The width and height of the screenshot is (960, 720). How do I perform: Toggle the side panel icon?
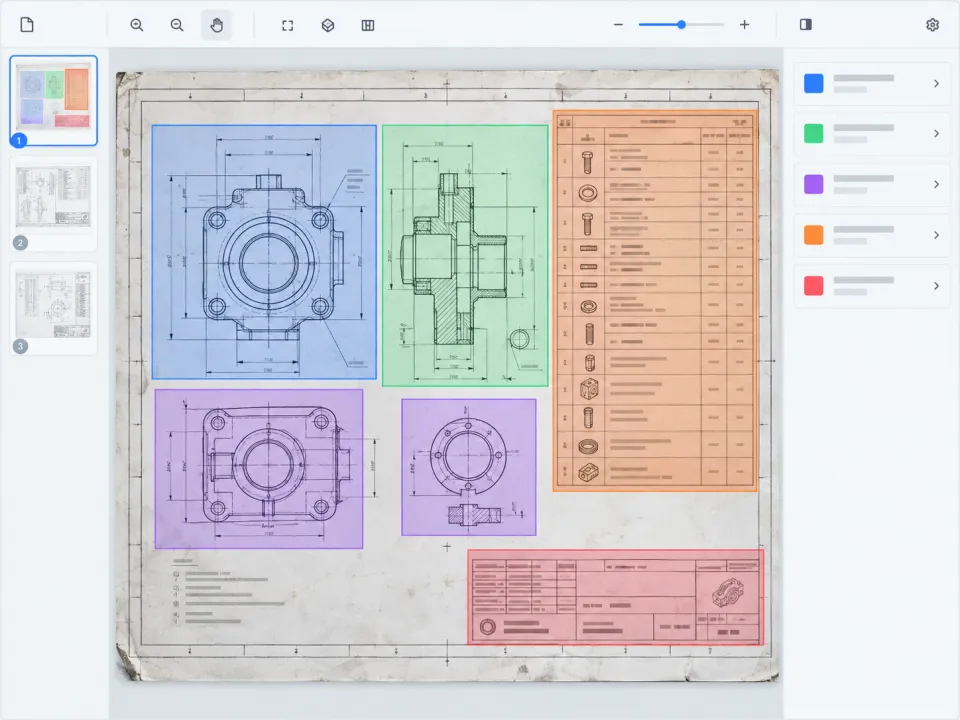(x=806, y=24)
